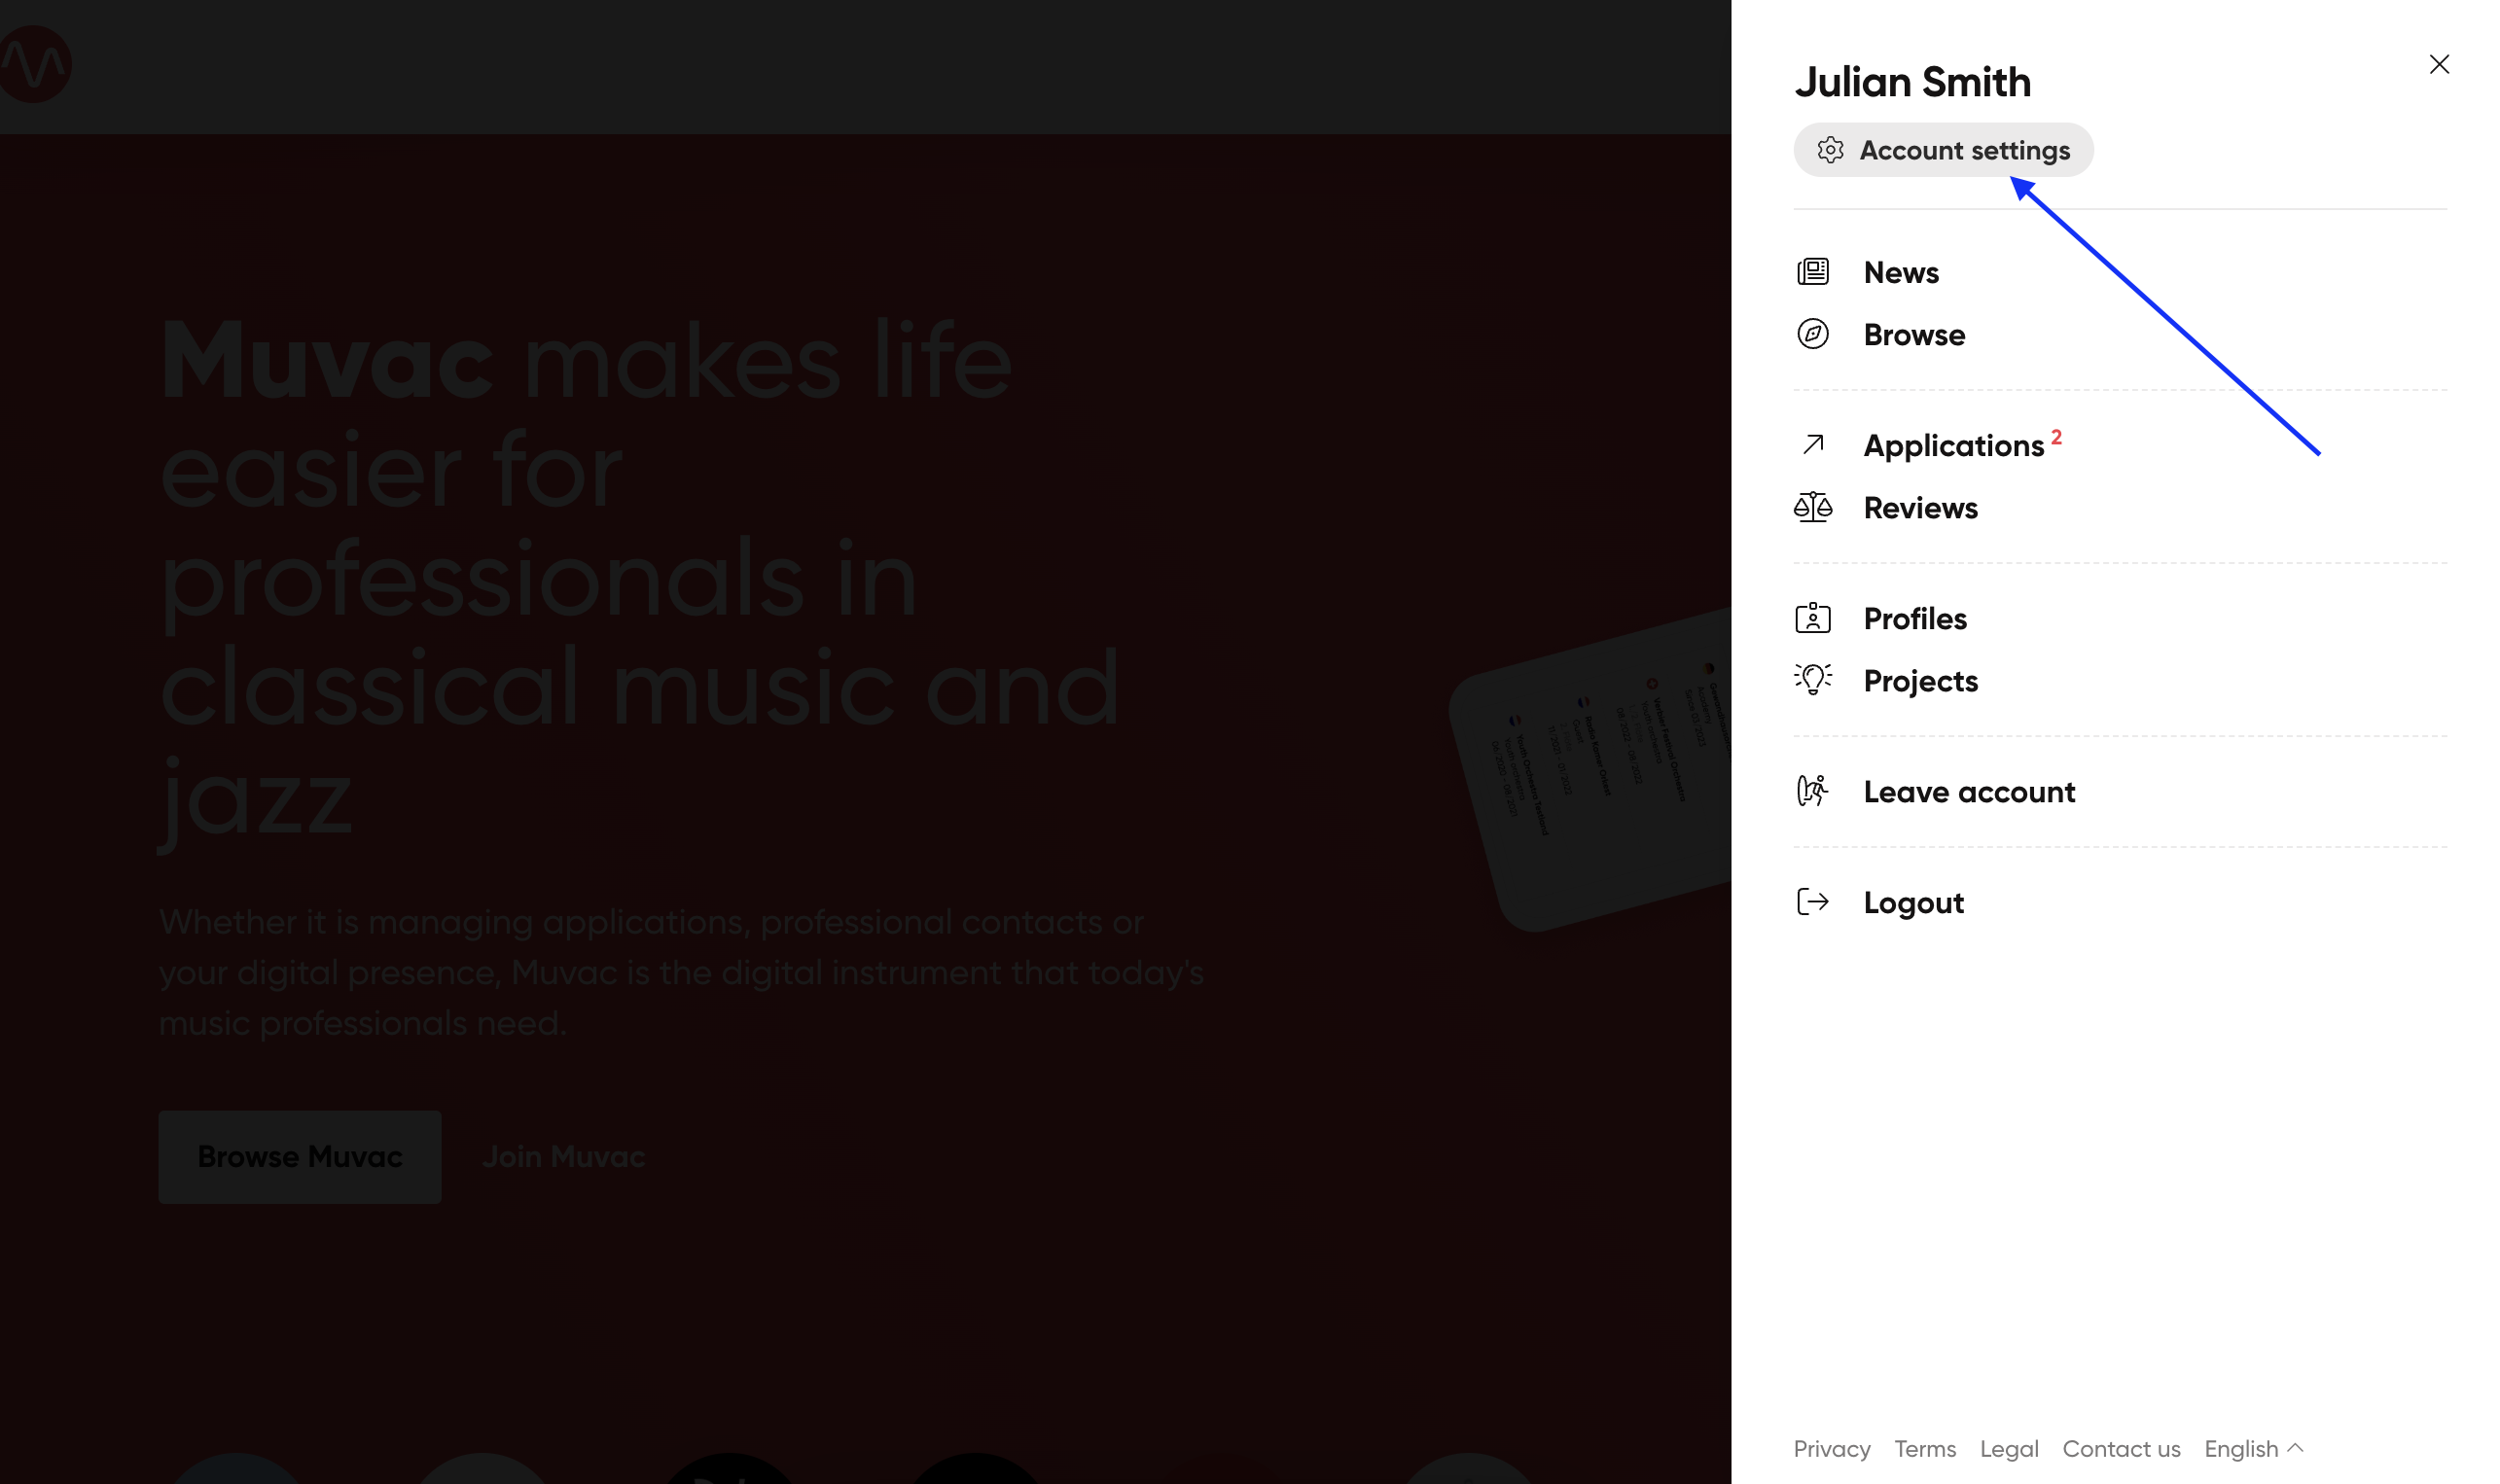Image resolution: width=2500 pixels, height=1484 pixels.
Task: Click the News newspaper icon
Action: coord(1813,272)
